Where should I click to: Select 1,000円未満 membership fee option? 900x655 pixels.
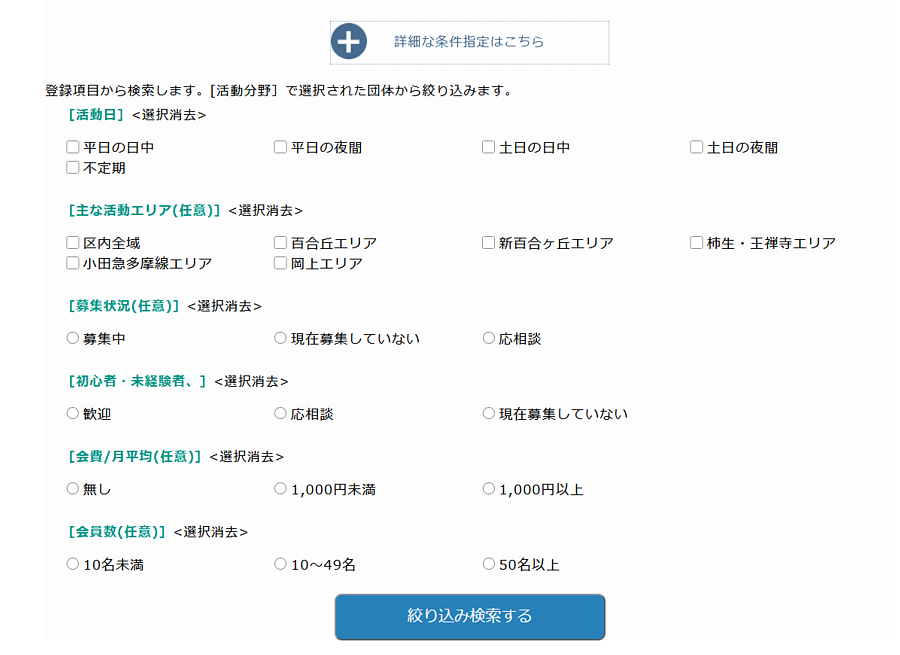281,489
